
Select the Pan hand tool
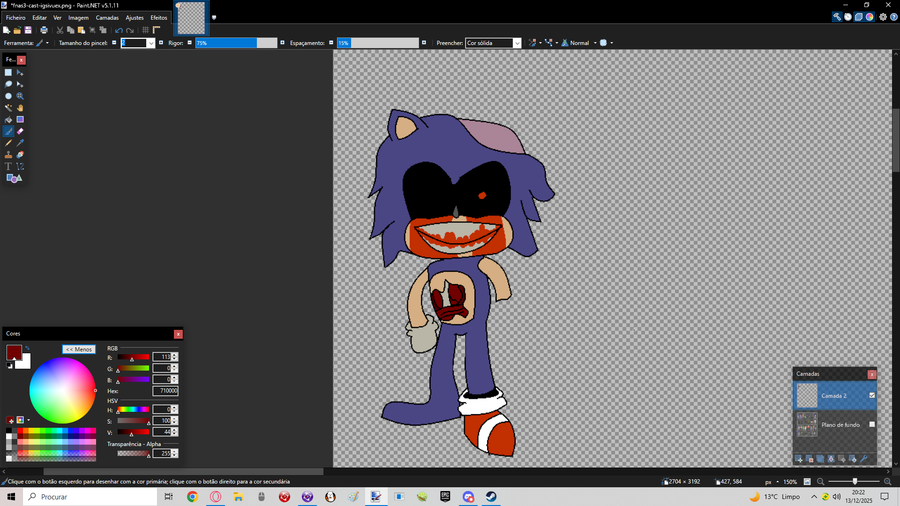[20, 108]
